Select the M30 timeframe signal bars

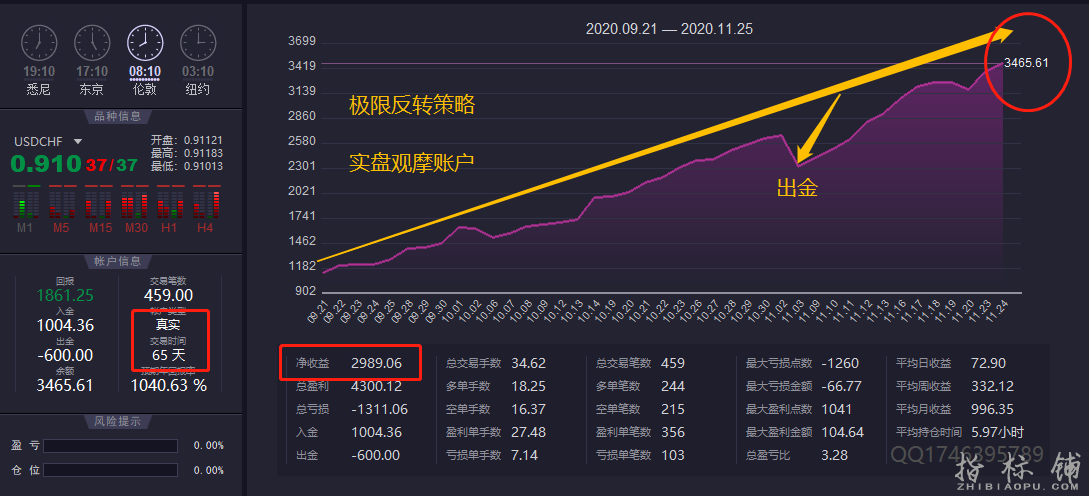tap(135, 202)
